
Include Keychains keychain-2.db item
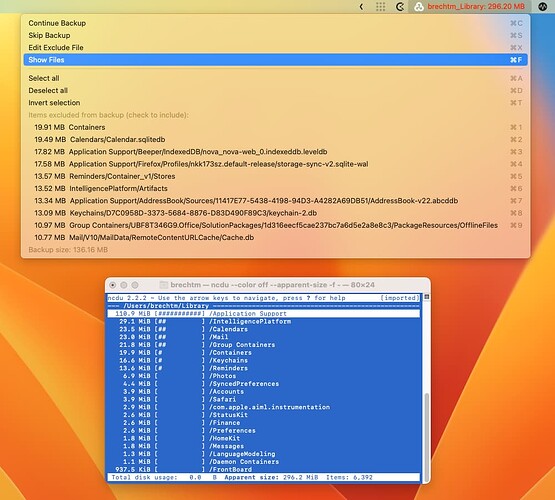[x=275, y=213]
